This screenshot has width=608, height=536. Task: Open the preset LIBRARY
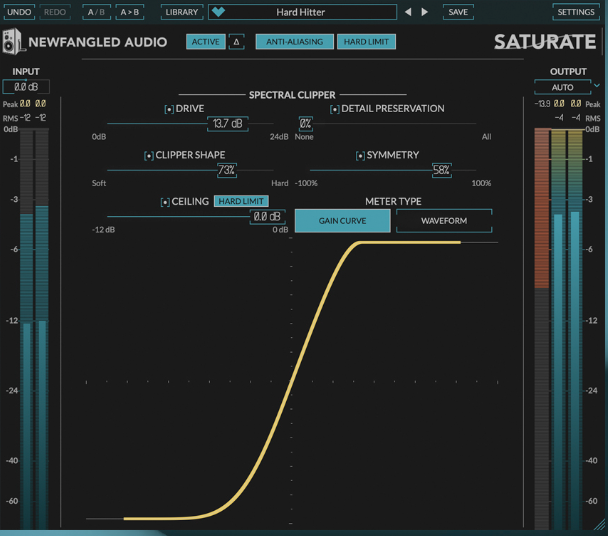pos(181,12)
